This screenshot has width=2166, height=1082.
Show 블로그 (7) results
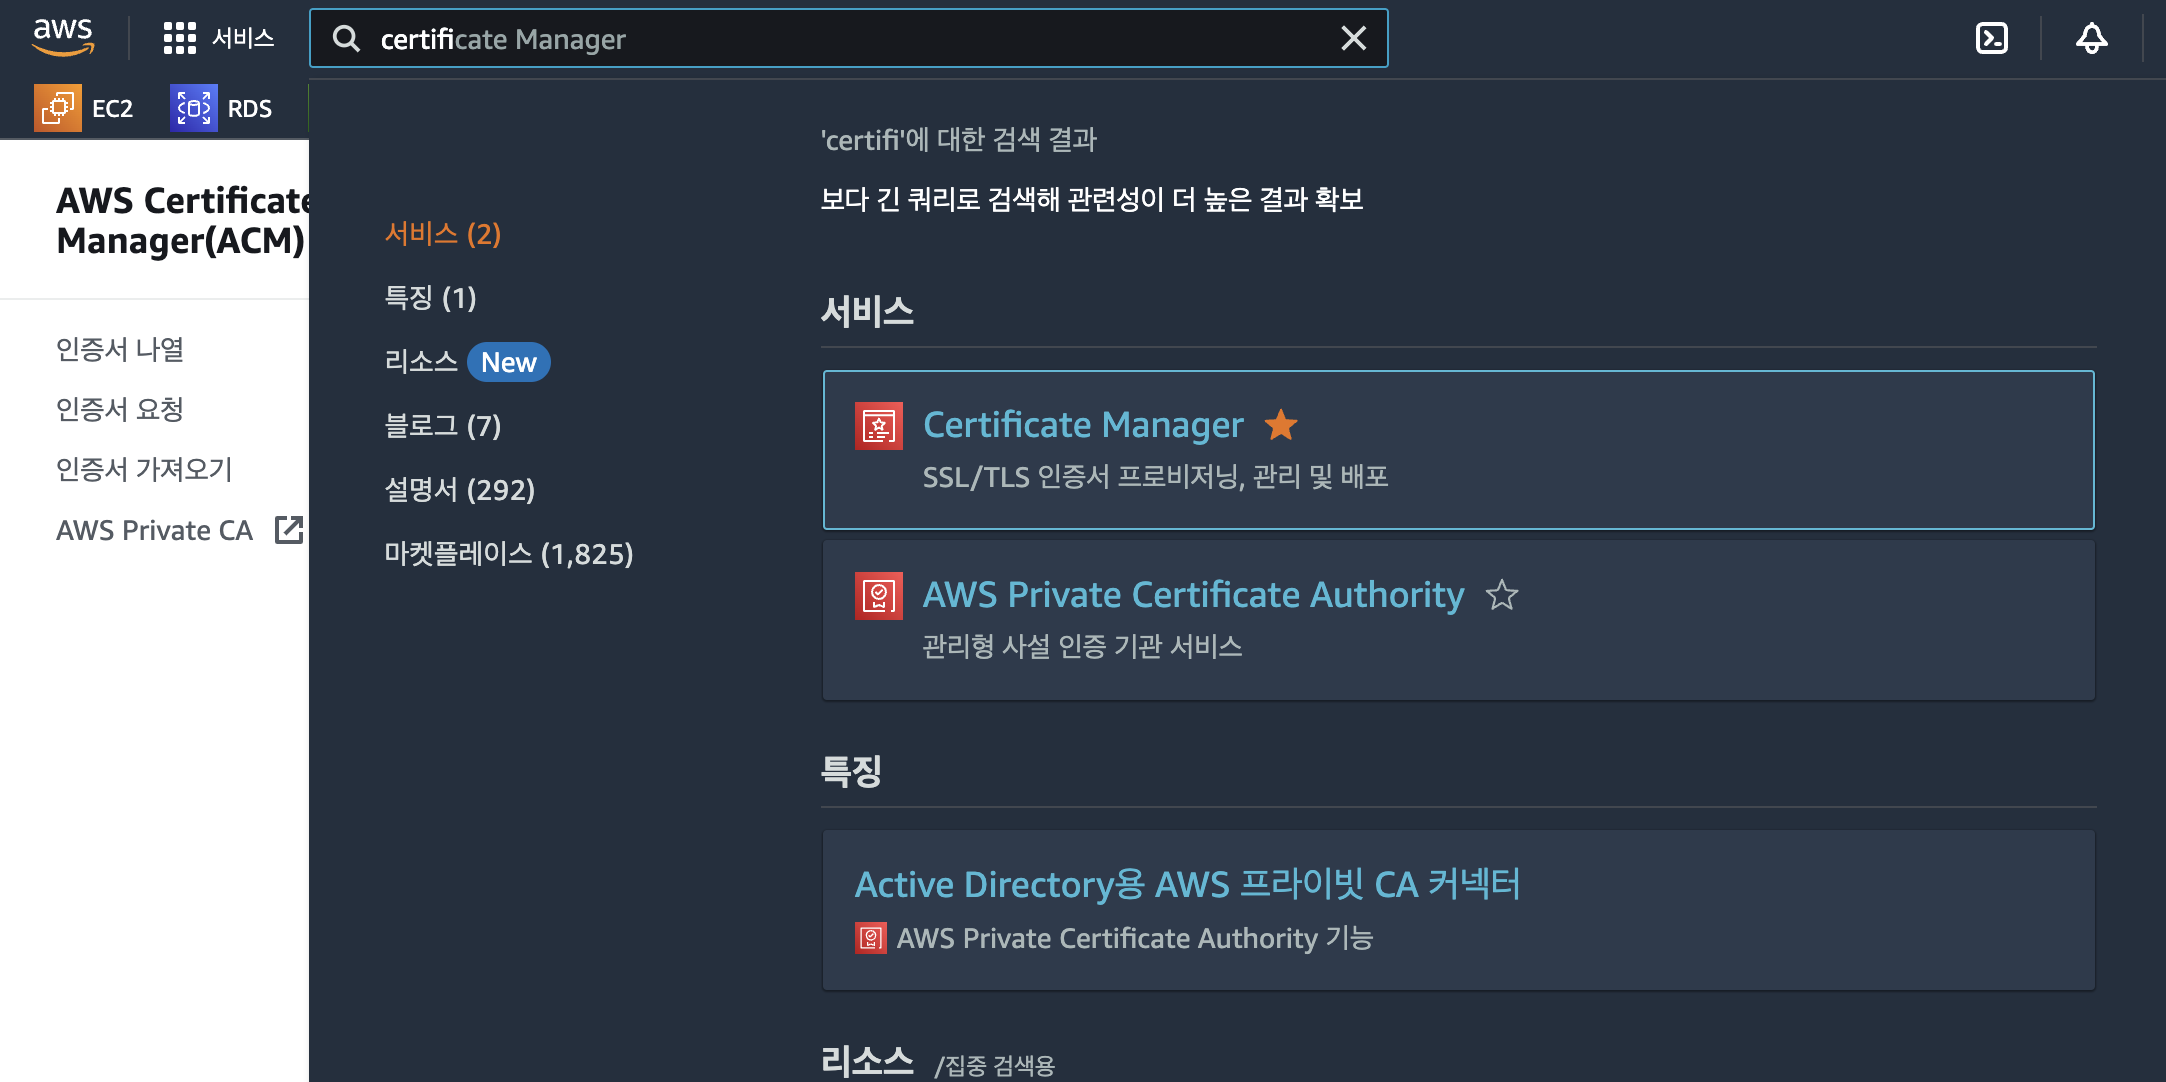coord(442,426)
